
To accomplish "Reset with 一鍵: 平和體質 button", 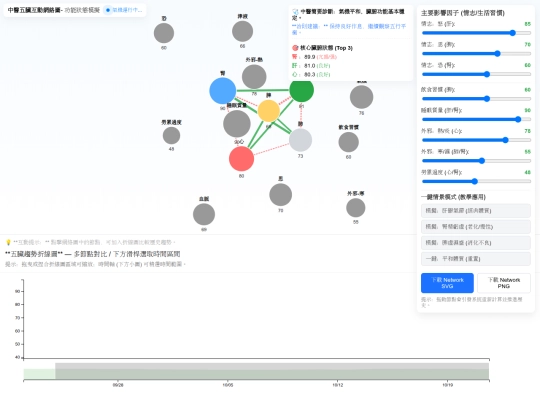I will (476, 259).
